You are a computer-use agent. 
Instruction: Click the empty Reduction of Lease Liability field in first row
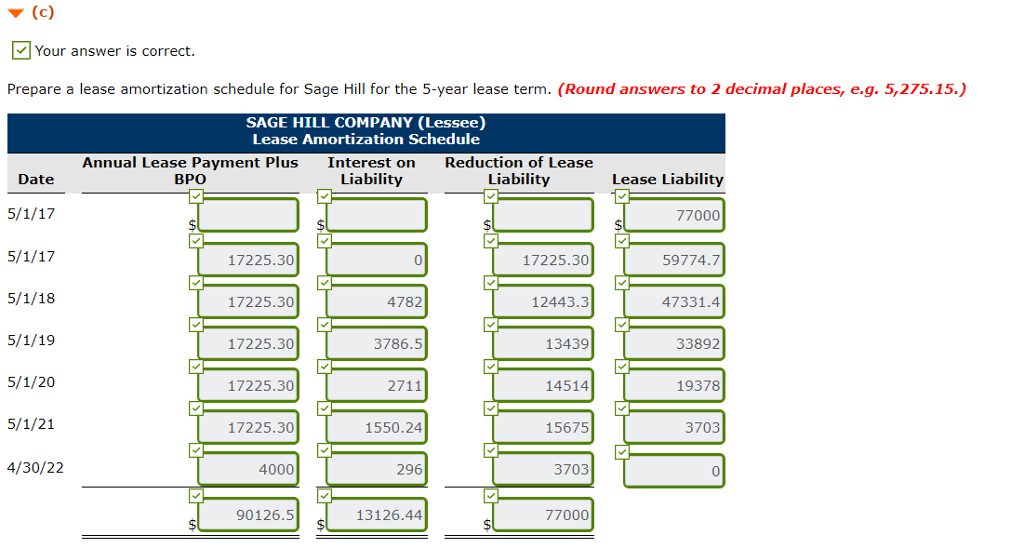point(543,216)
